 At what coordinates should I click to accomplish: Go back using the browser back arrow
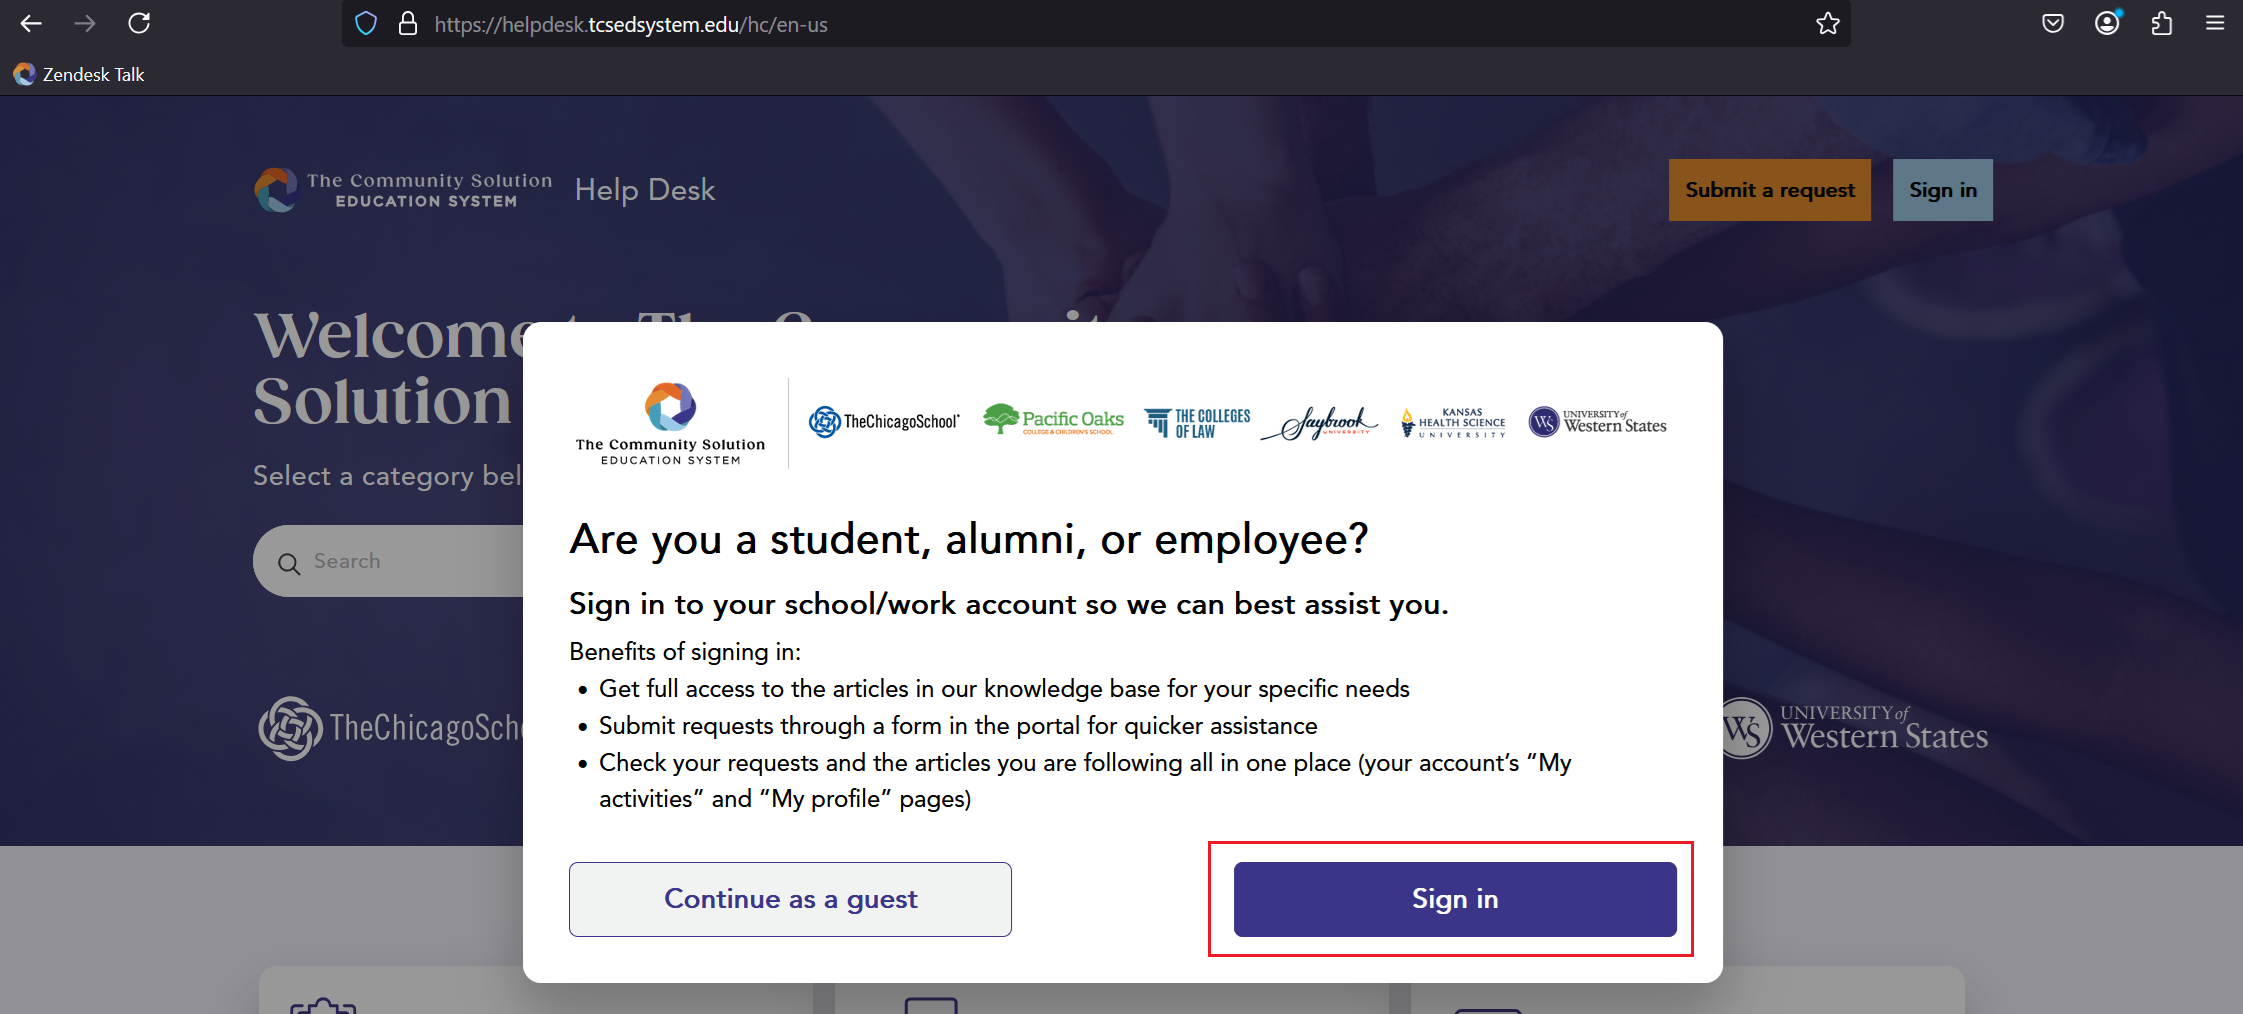tap(31, 23)
